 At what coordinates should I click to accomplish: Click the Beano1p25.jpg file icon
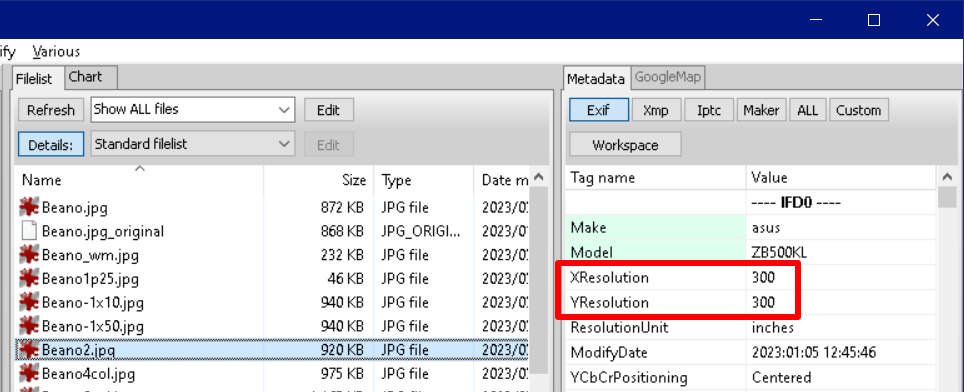click(29, 279)
